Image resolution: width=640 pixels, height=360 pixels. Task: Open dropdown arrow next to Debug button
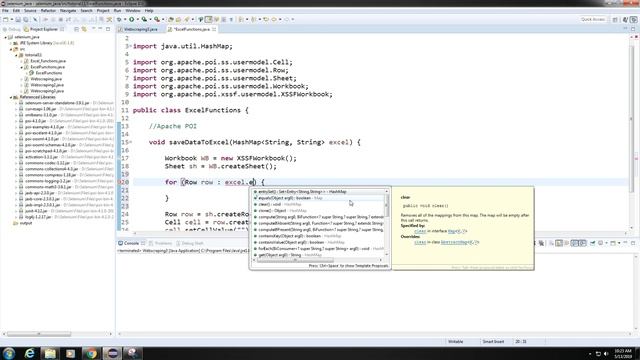[125, 20]
